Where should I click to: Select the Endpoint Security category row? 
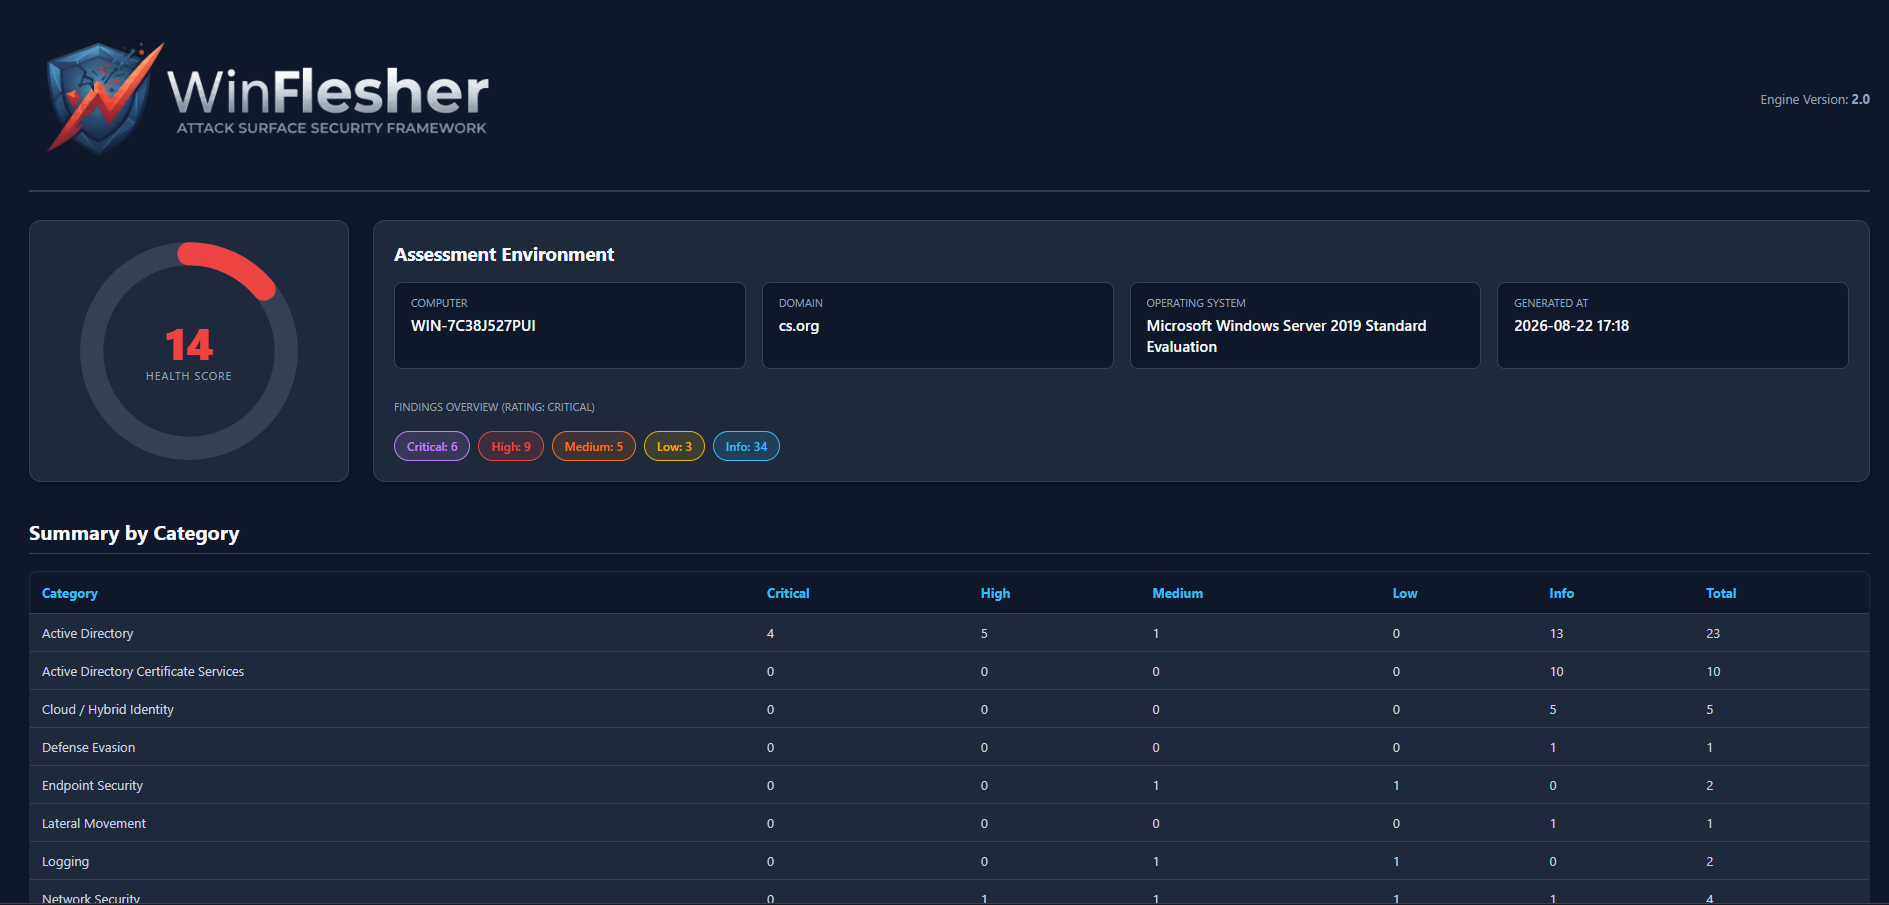click(949, 785)
